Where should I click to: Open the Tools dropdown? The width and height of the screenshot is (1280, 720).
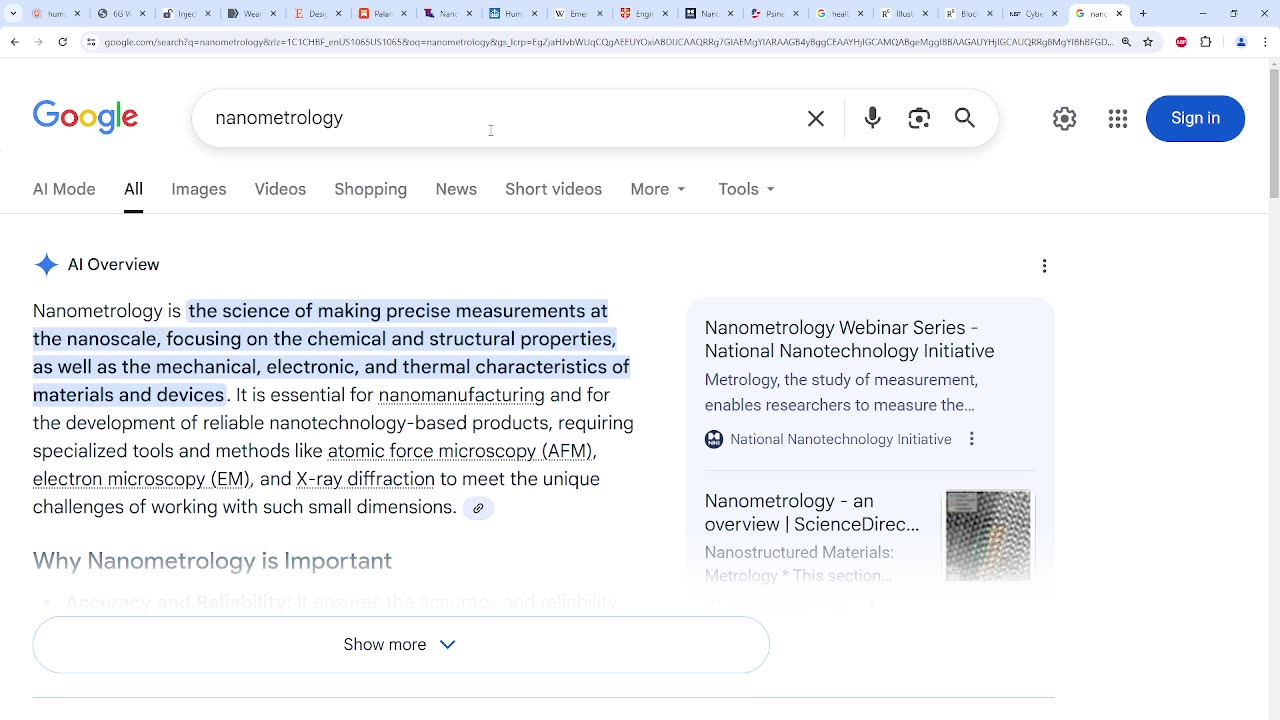coord(746,189)
